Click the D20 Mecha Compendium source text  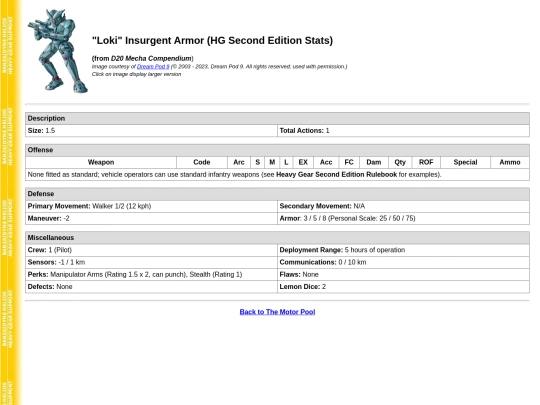pyautogui.click(x=151, y=58)
